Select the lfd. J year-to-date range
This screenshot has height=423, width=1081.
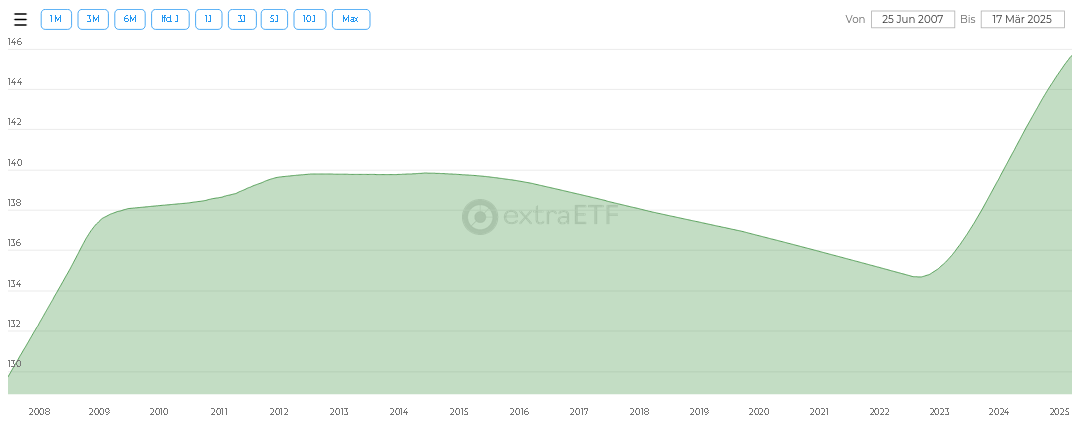(x=170, y=19)
